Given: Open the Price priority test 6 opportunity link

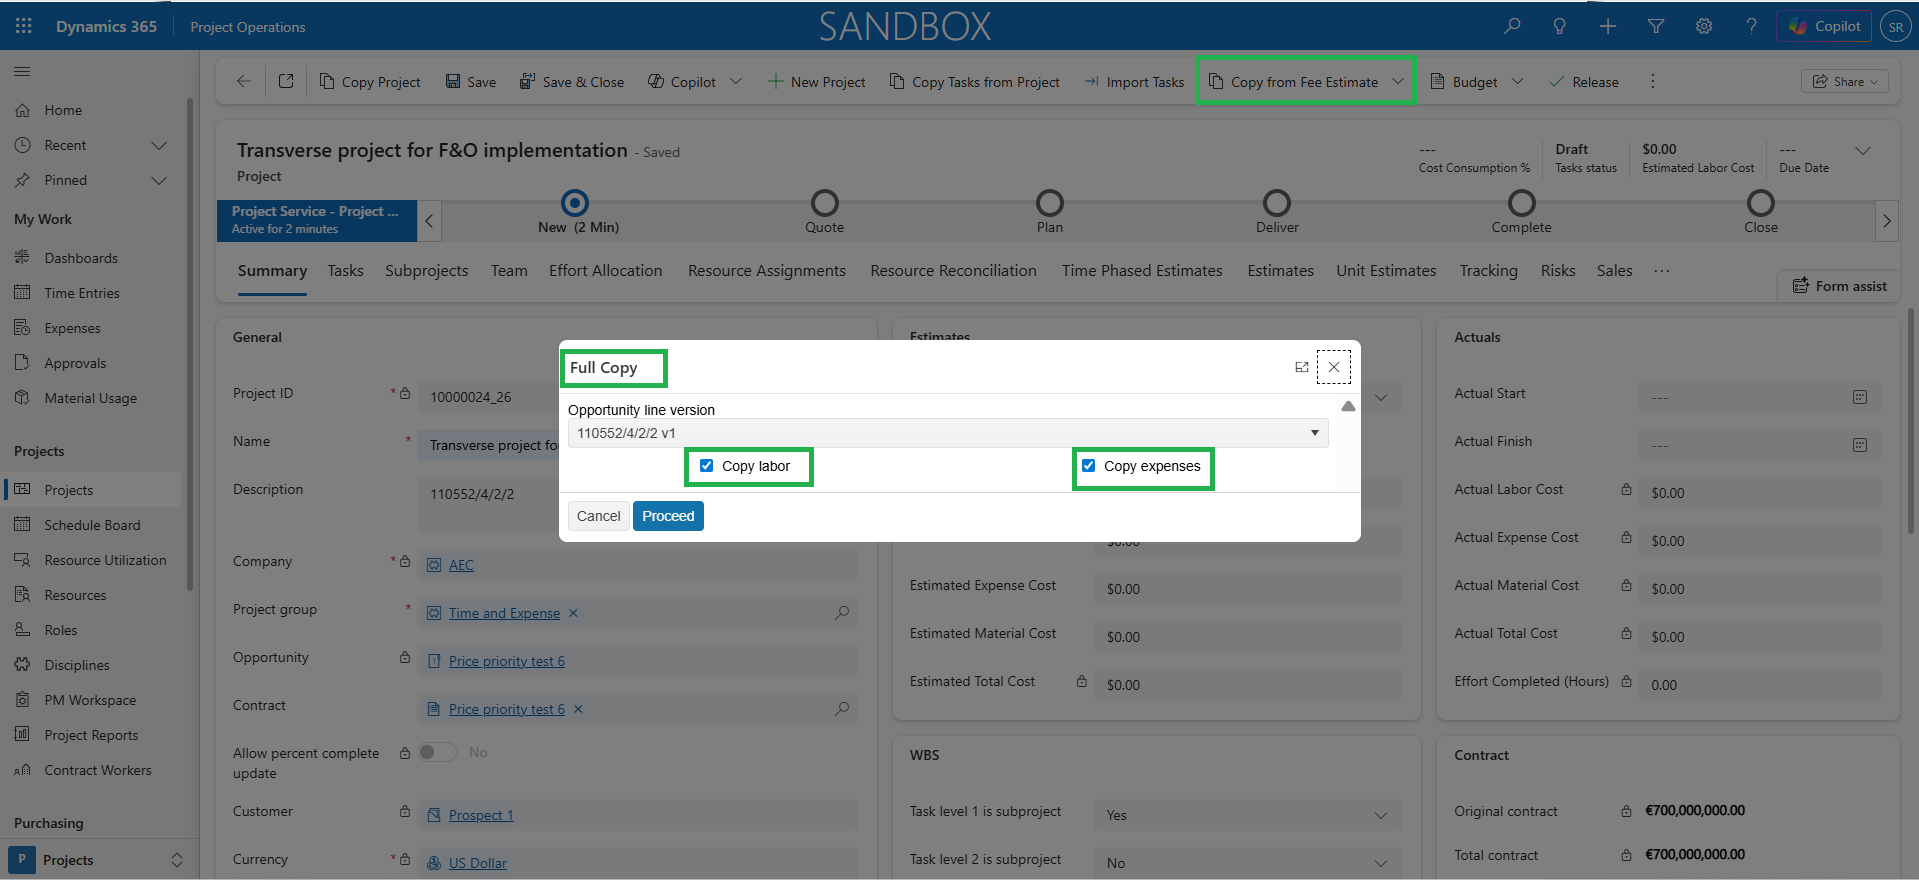Looking at the screenshot, I should pyautogui.click(x=506, y=661).
